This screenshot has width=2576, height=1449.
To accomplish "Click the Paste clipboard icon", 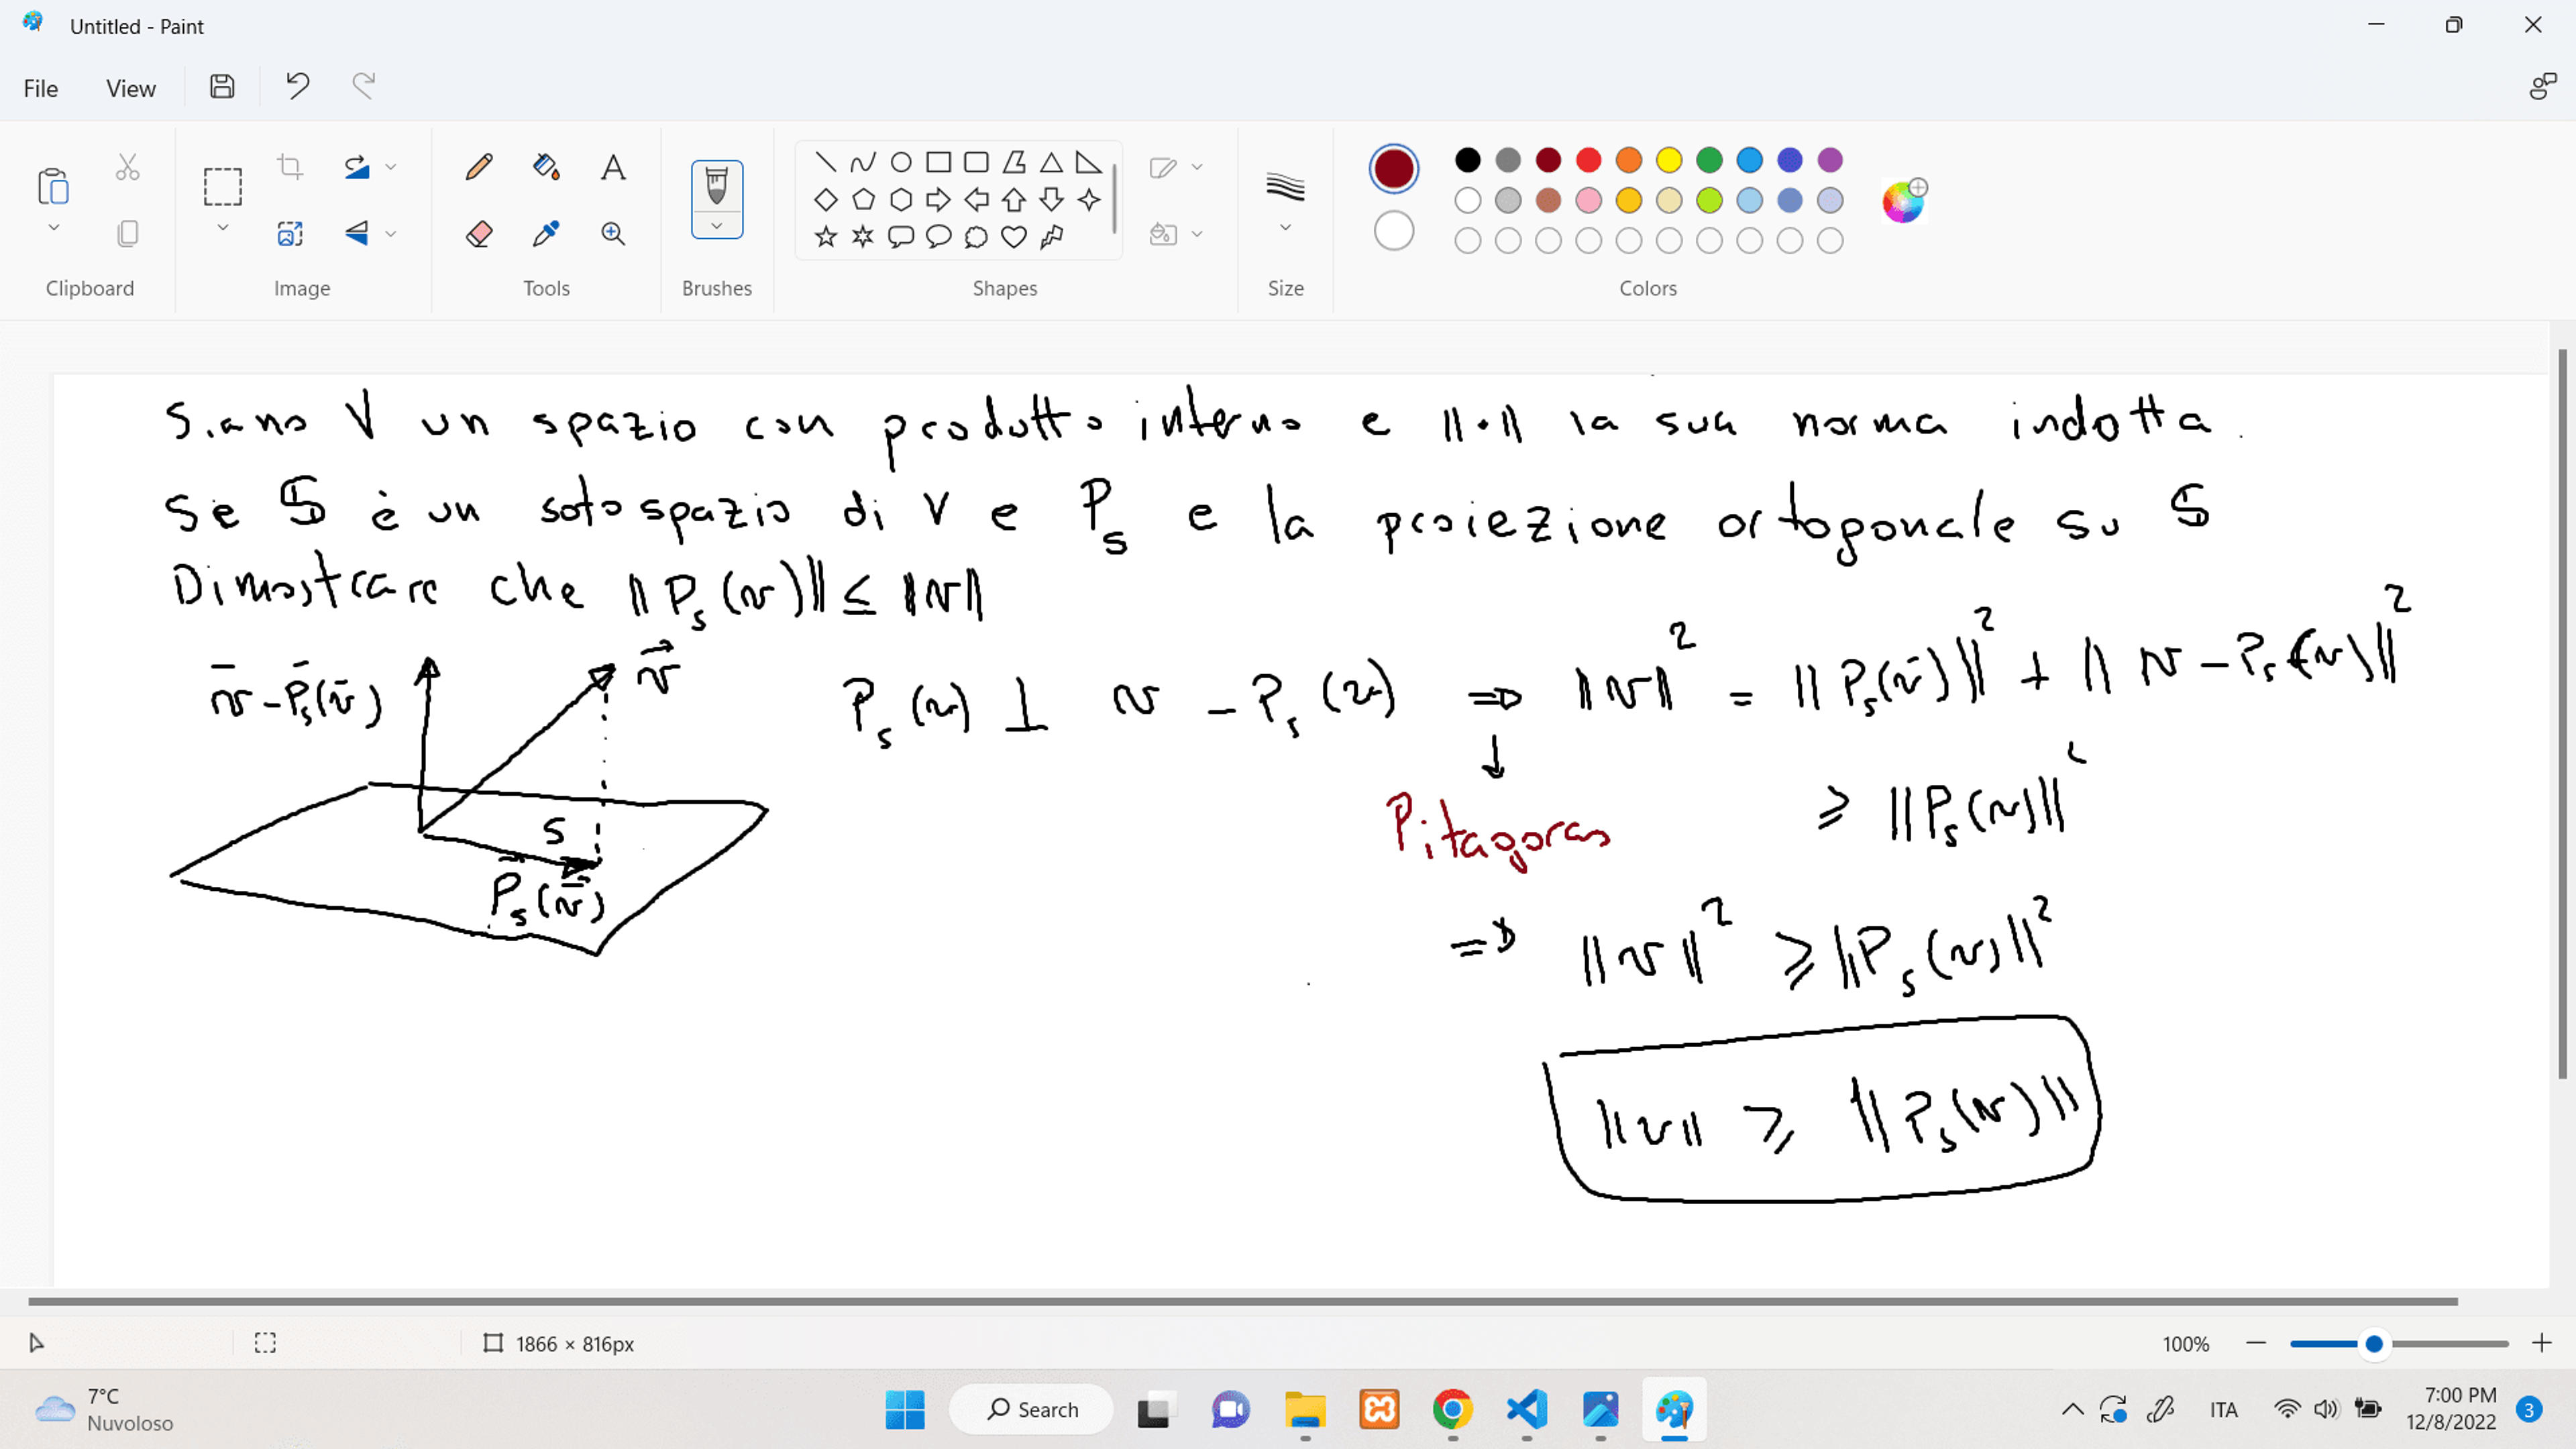I will pos(53,186).
